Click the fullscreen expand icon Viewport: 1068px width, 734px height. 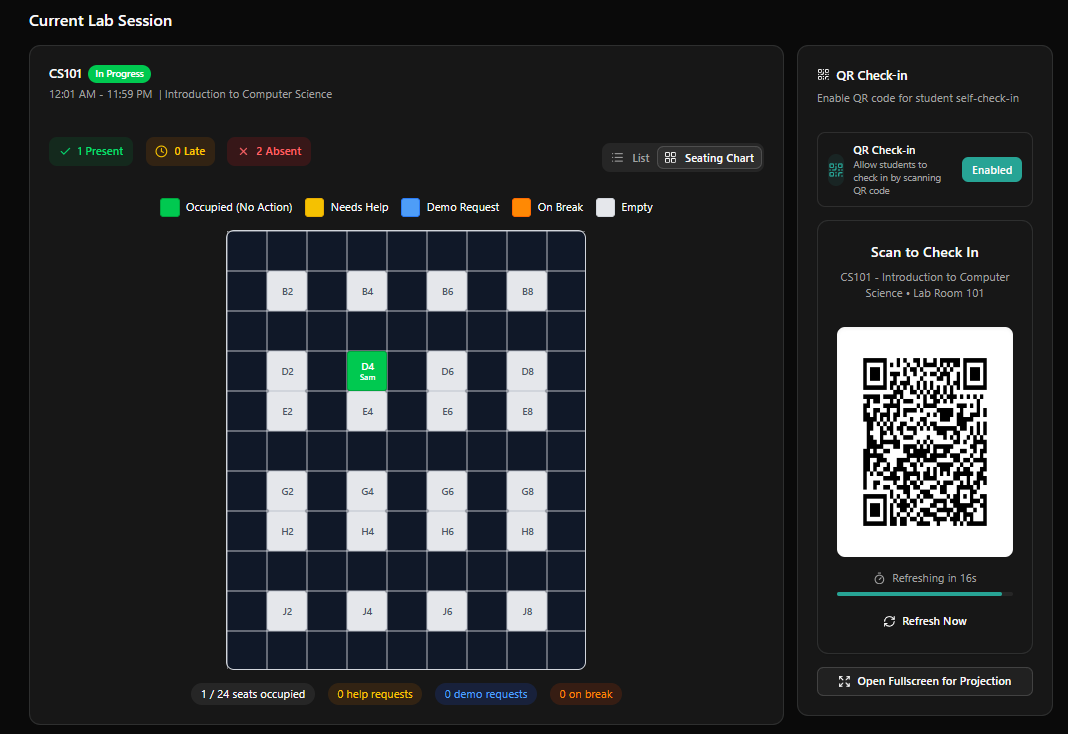click(x=844, y=682)
